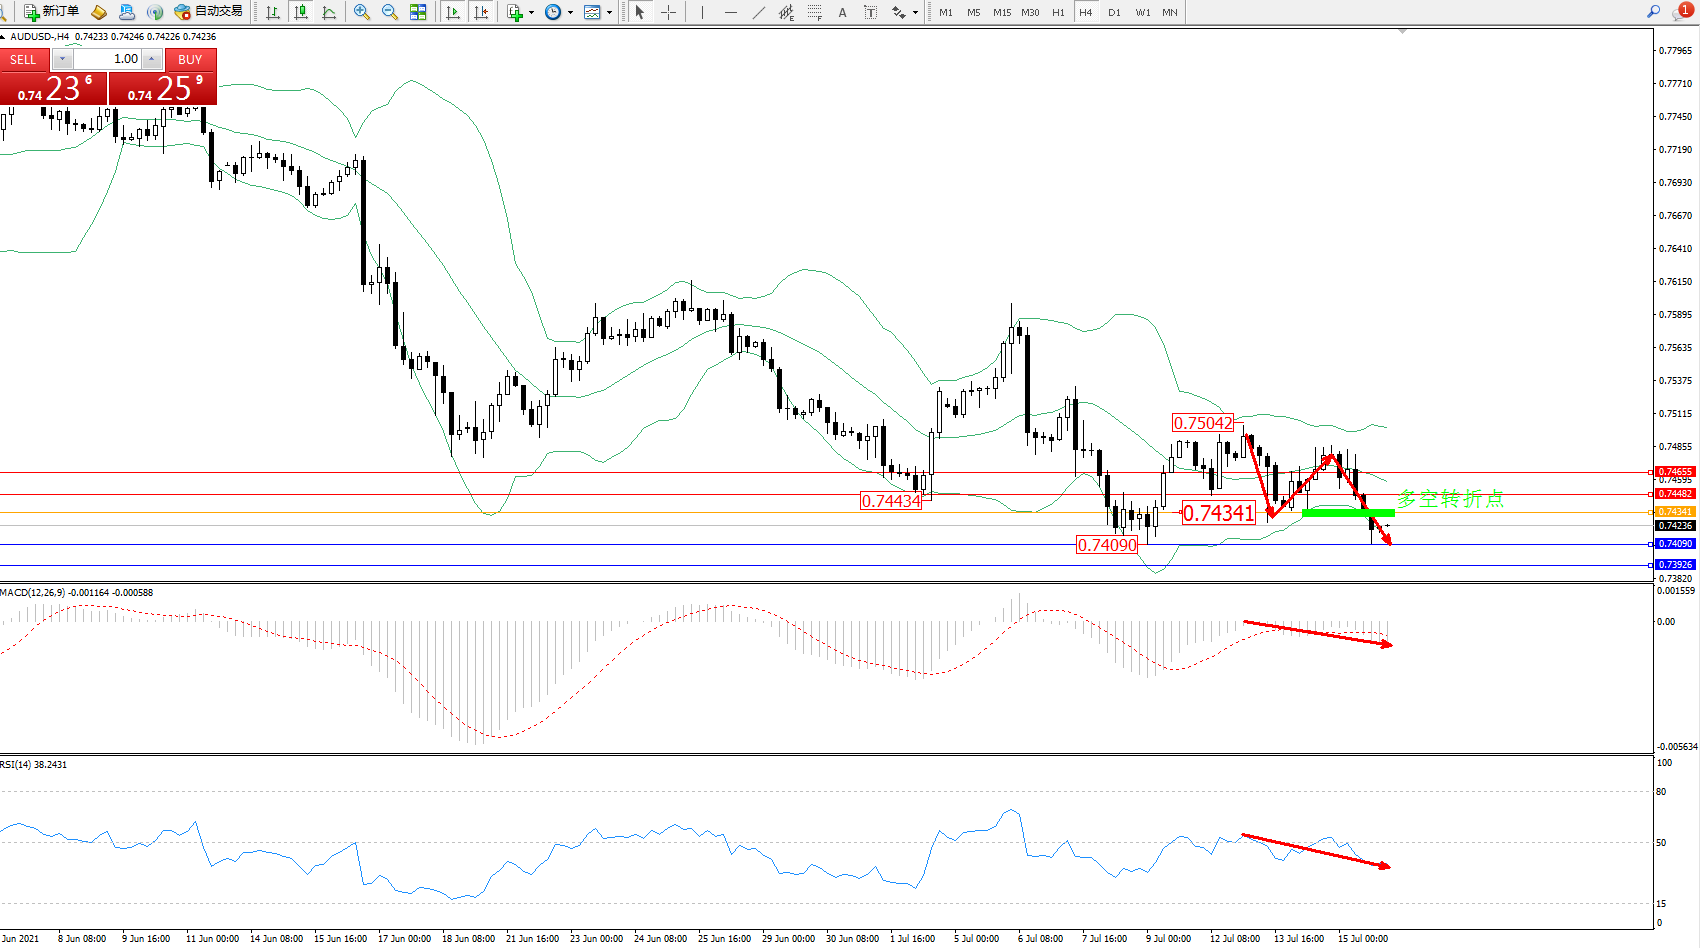
Task: Switch to the D1 timeframe
Action: tap(1114, 12)
